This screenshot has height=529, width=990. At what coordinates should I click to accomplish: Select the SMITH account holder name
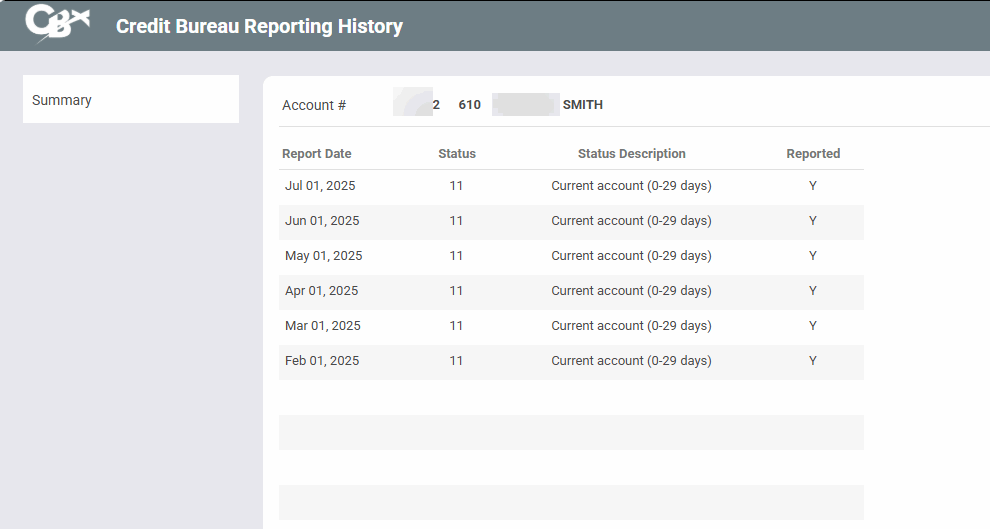click(x=583, y=105)
